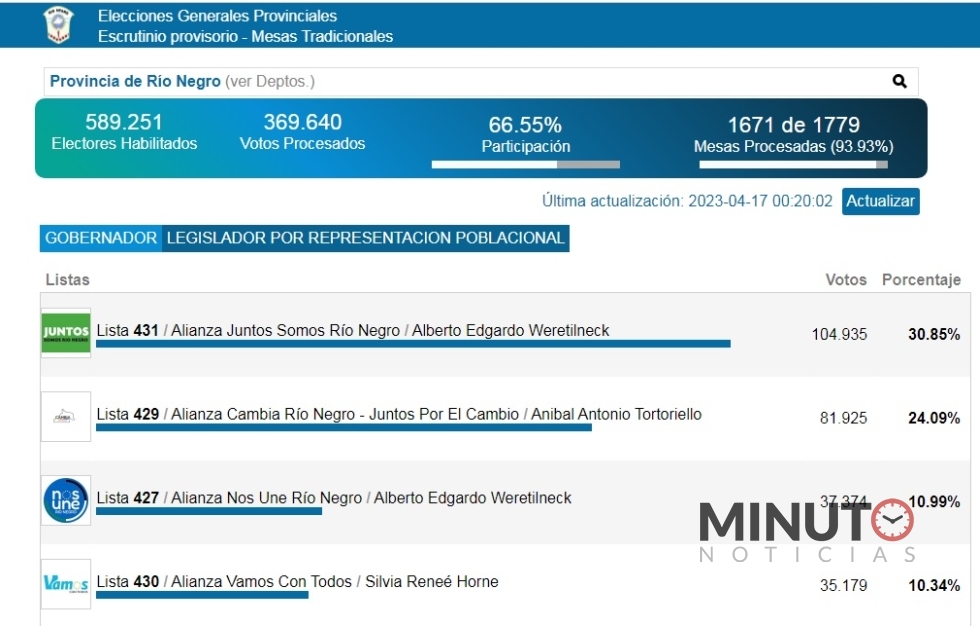
Task: Select the GOBERNADOR tab
Action: point(101,238)
